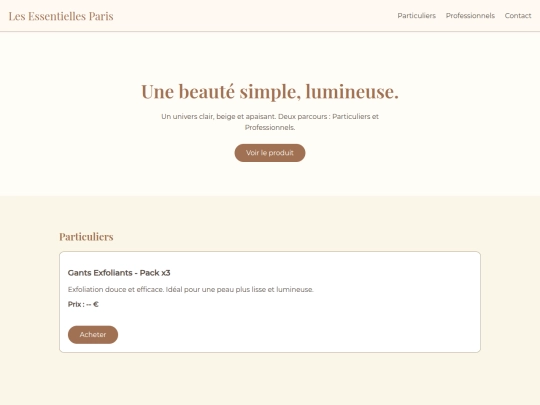Open the Particuliers navigation link
The height and width of the screenshot is (405, 540).
(x=416, y=15)
